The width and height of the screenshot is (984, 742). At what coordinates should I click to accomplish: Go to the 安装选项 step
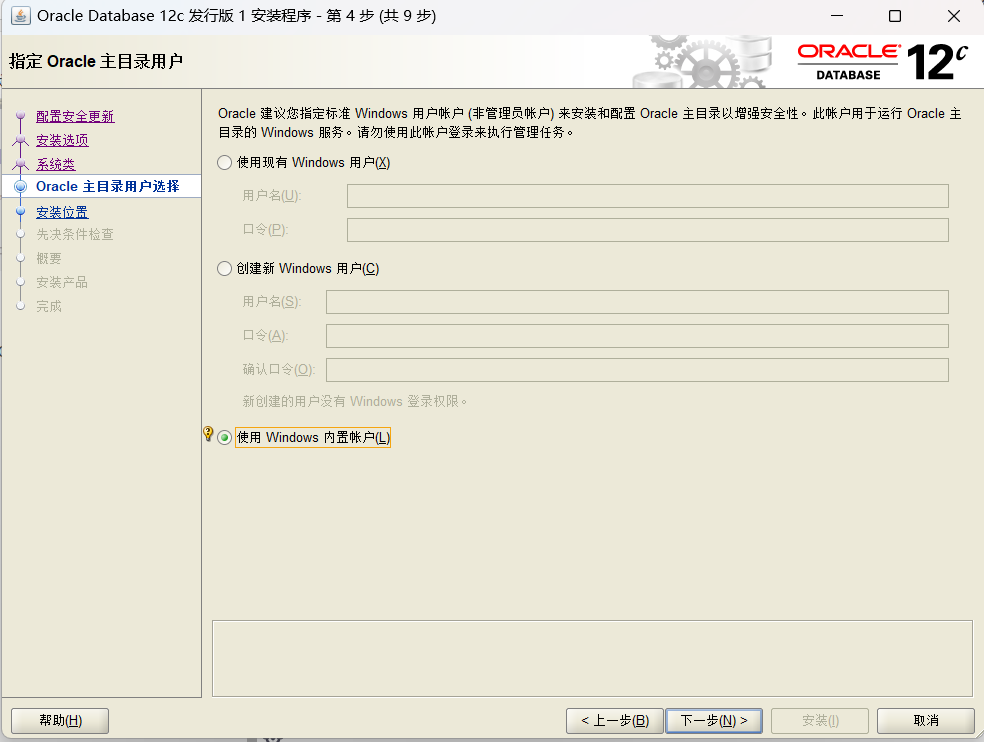coord(62,140)
